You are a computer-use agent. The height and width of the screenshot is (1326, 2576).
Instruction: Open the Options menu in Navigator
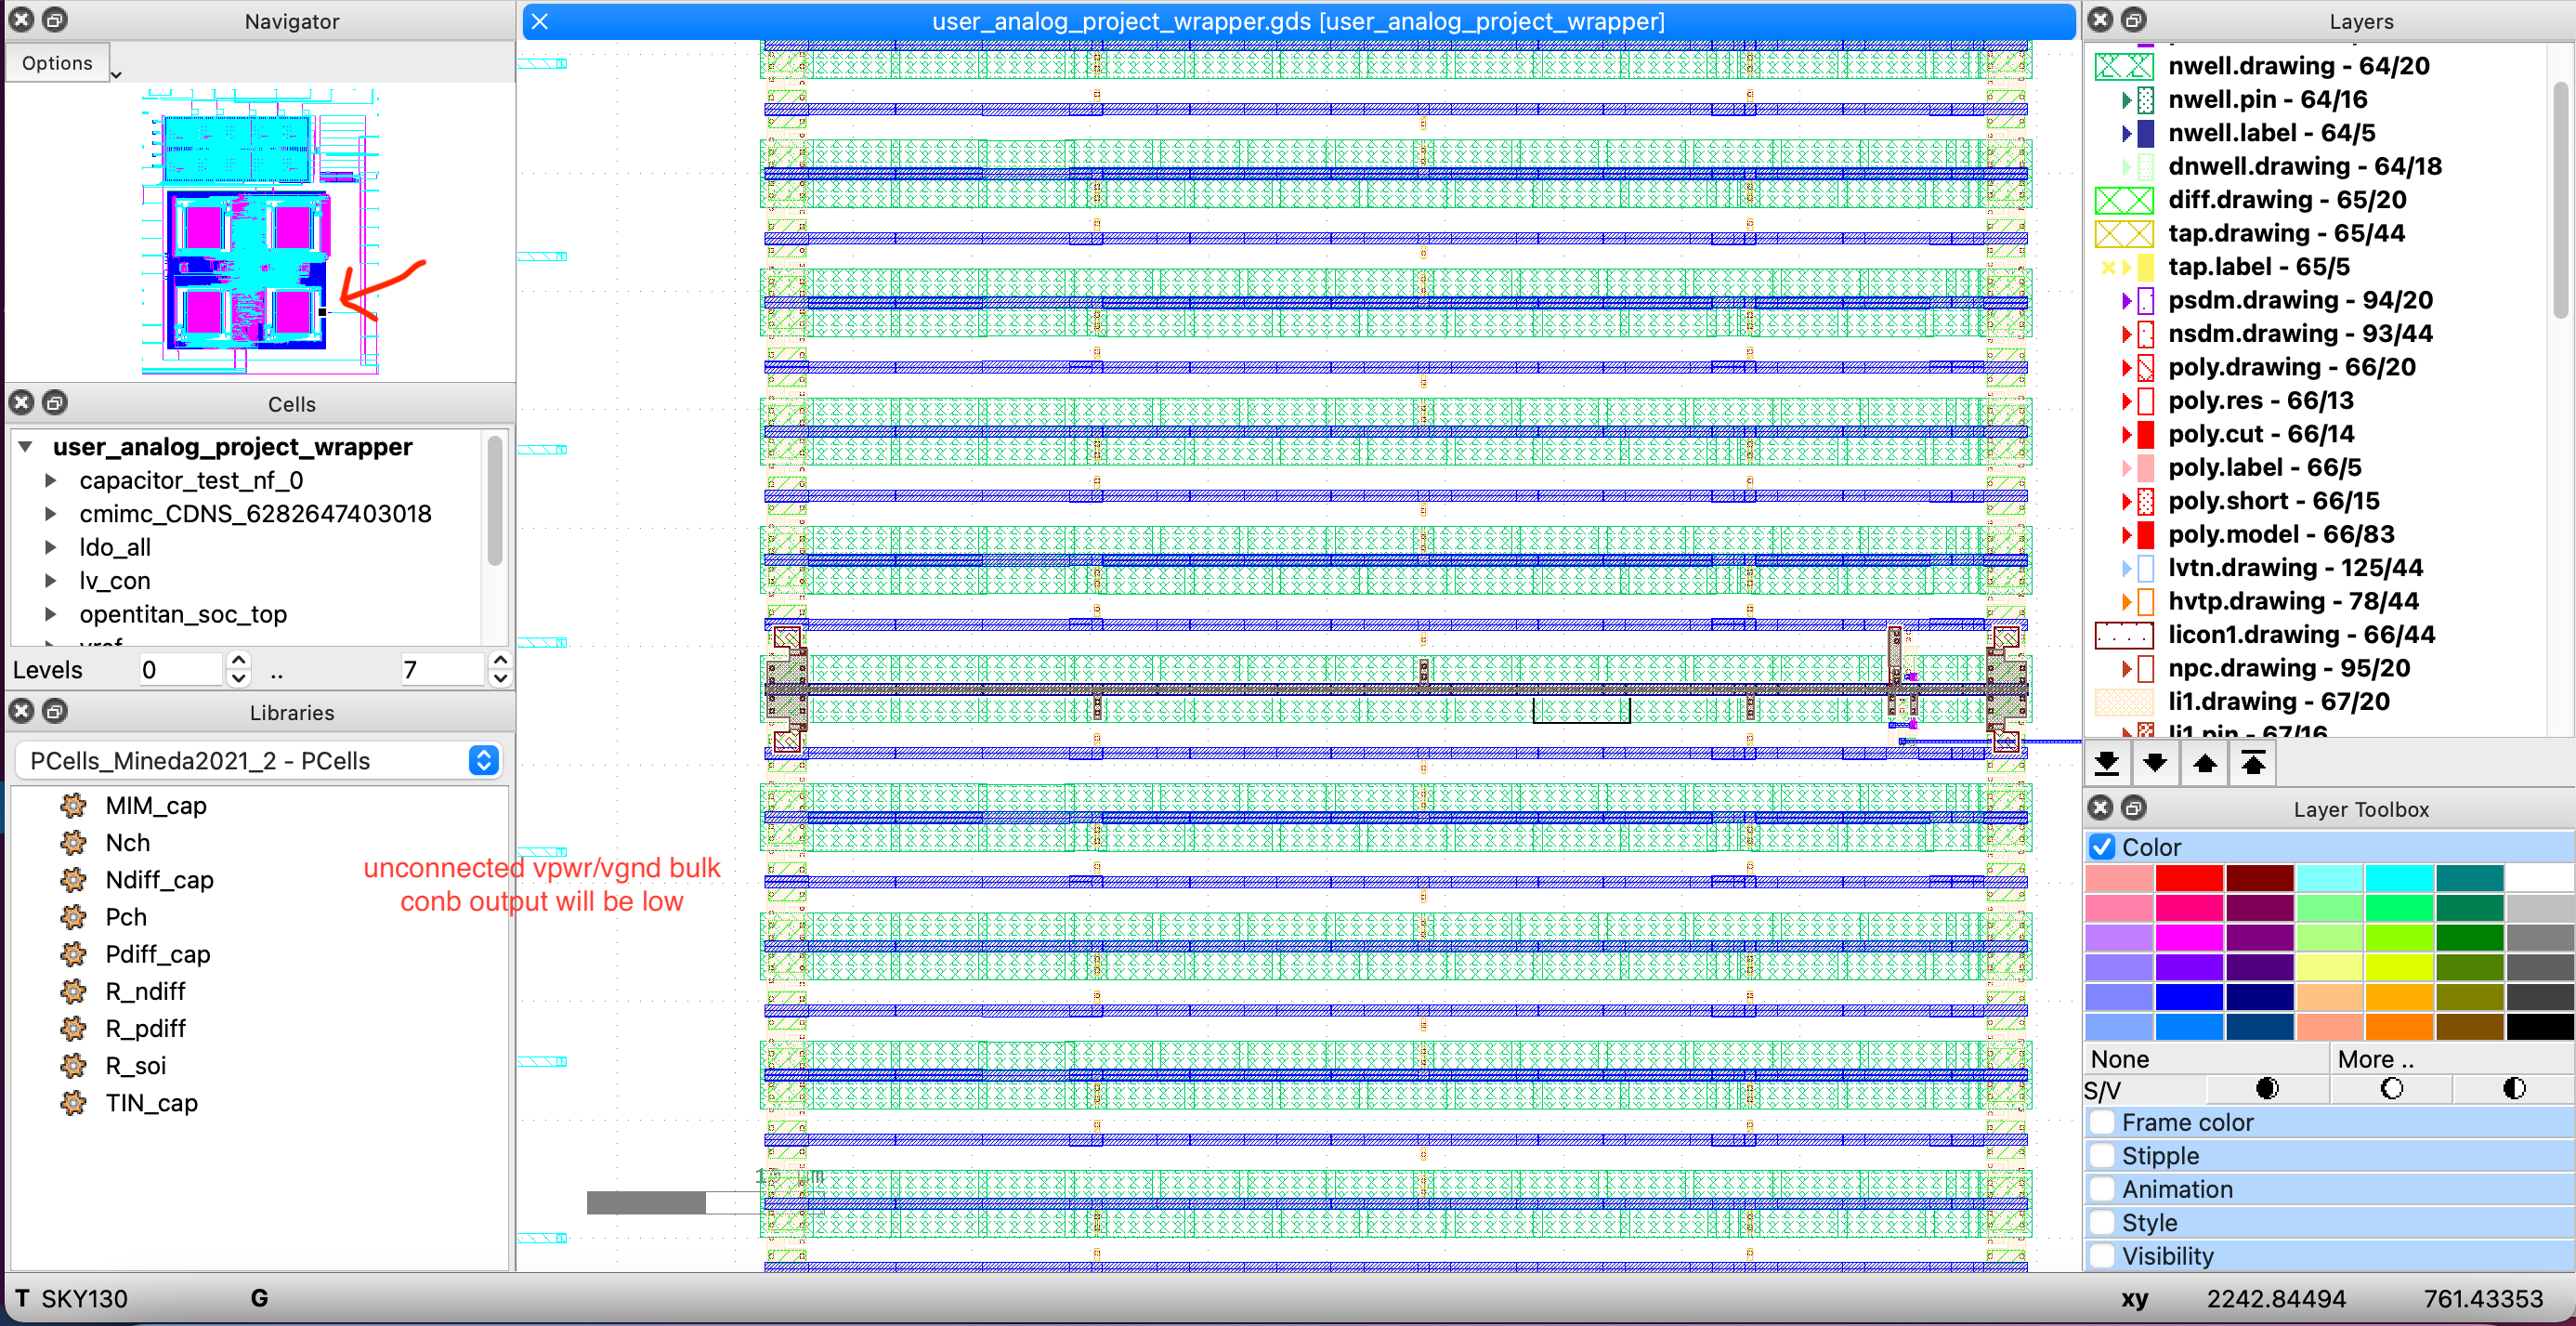[56, 62]
